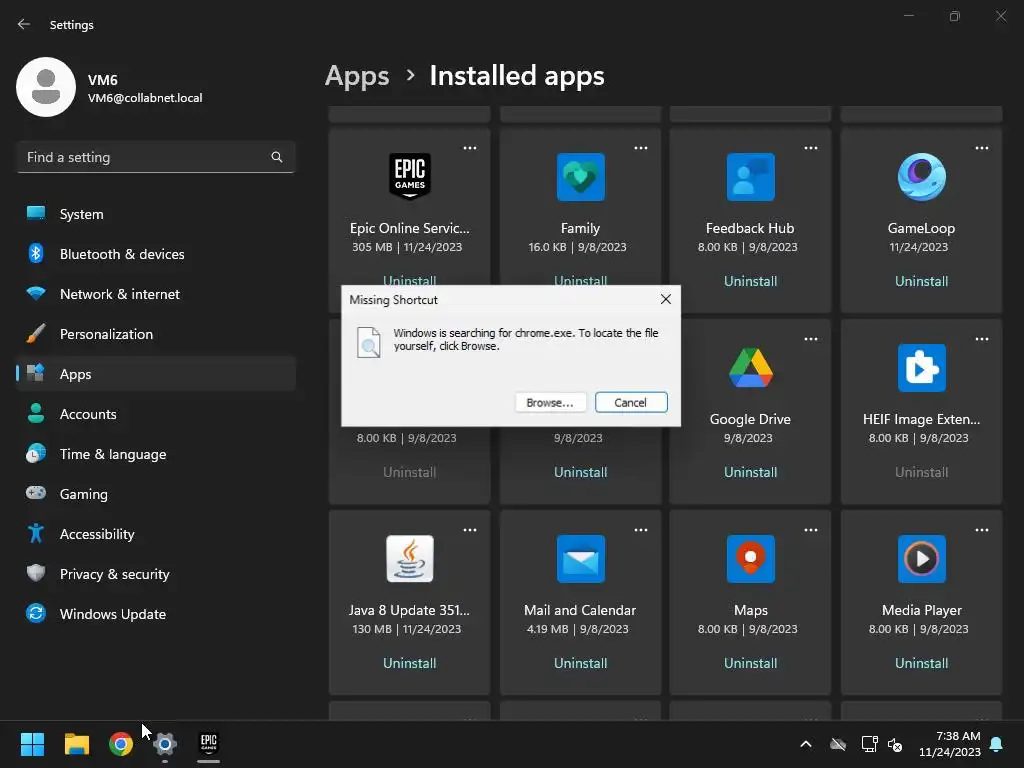This screenshot has width=1024, height=768.
Task: Click the HEIF Image Extension icon
Action: coord(921,368)
